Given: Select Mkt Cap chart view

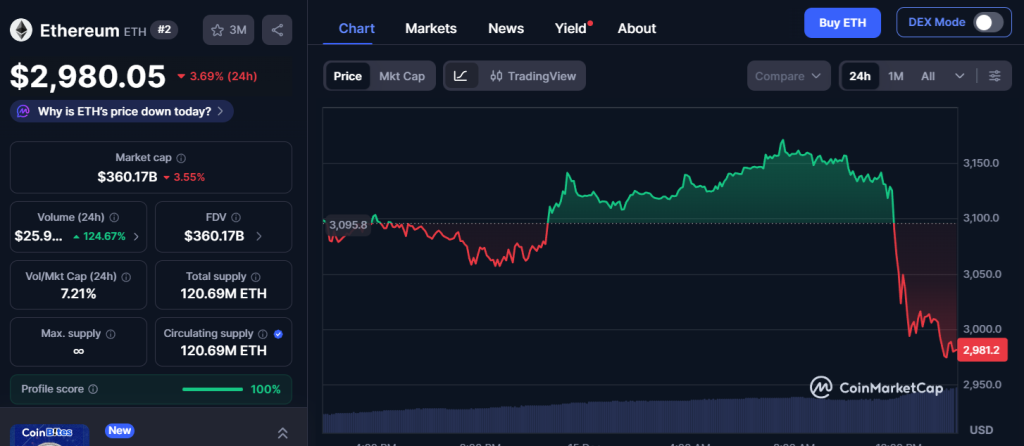Looking at the screenshot, I should (x=402, y=76).
